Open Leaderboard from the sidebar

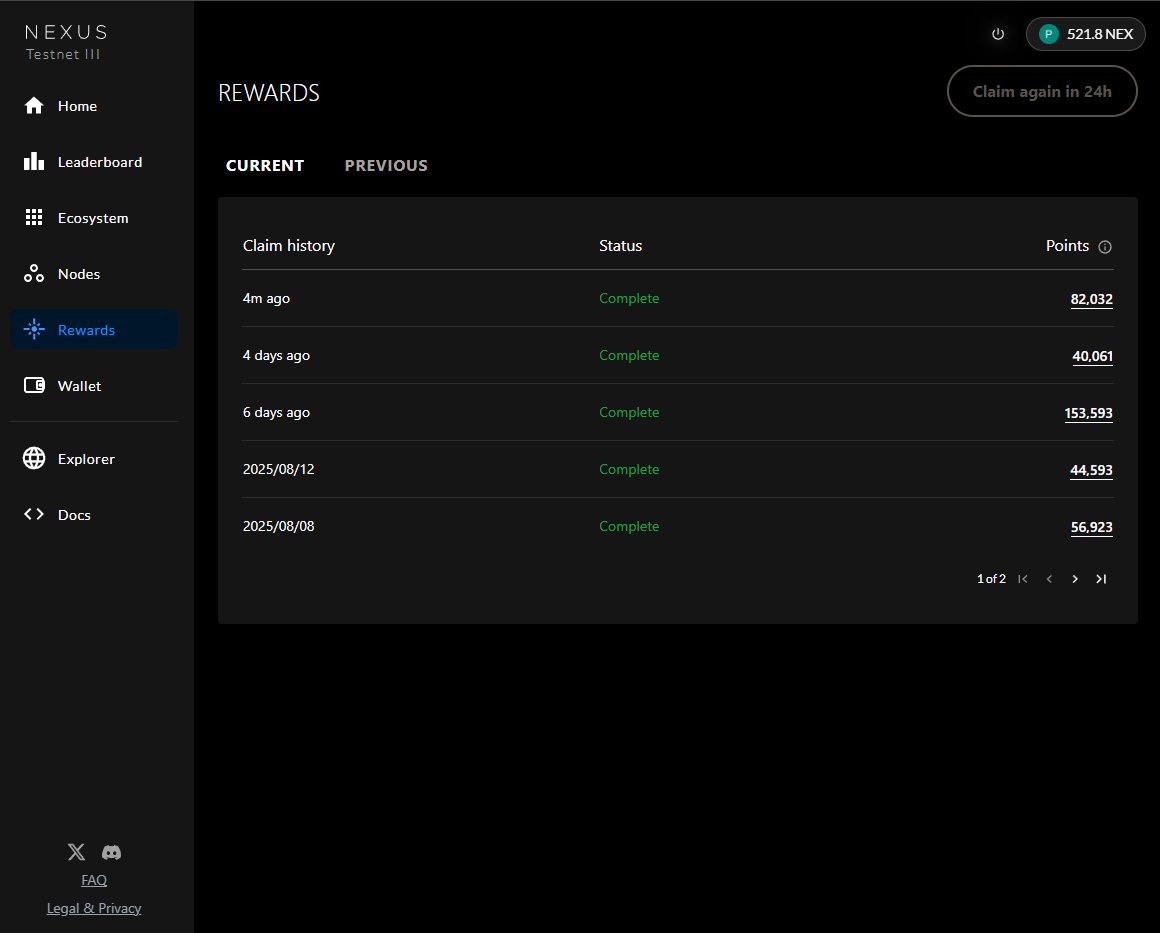point(94,162)
